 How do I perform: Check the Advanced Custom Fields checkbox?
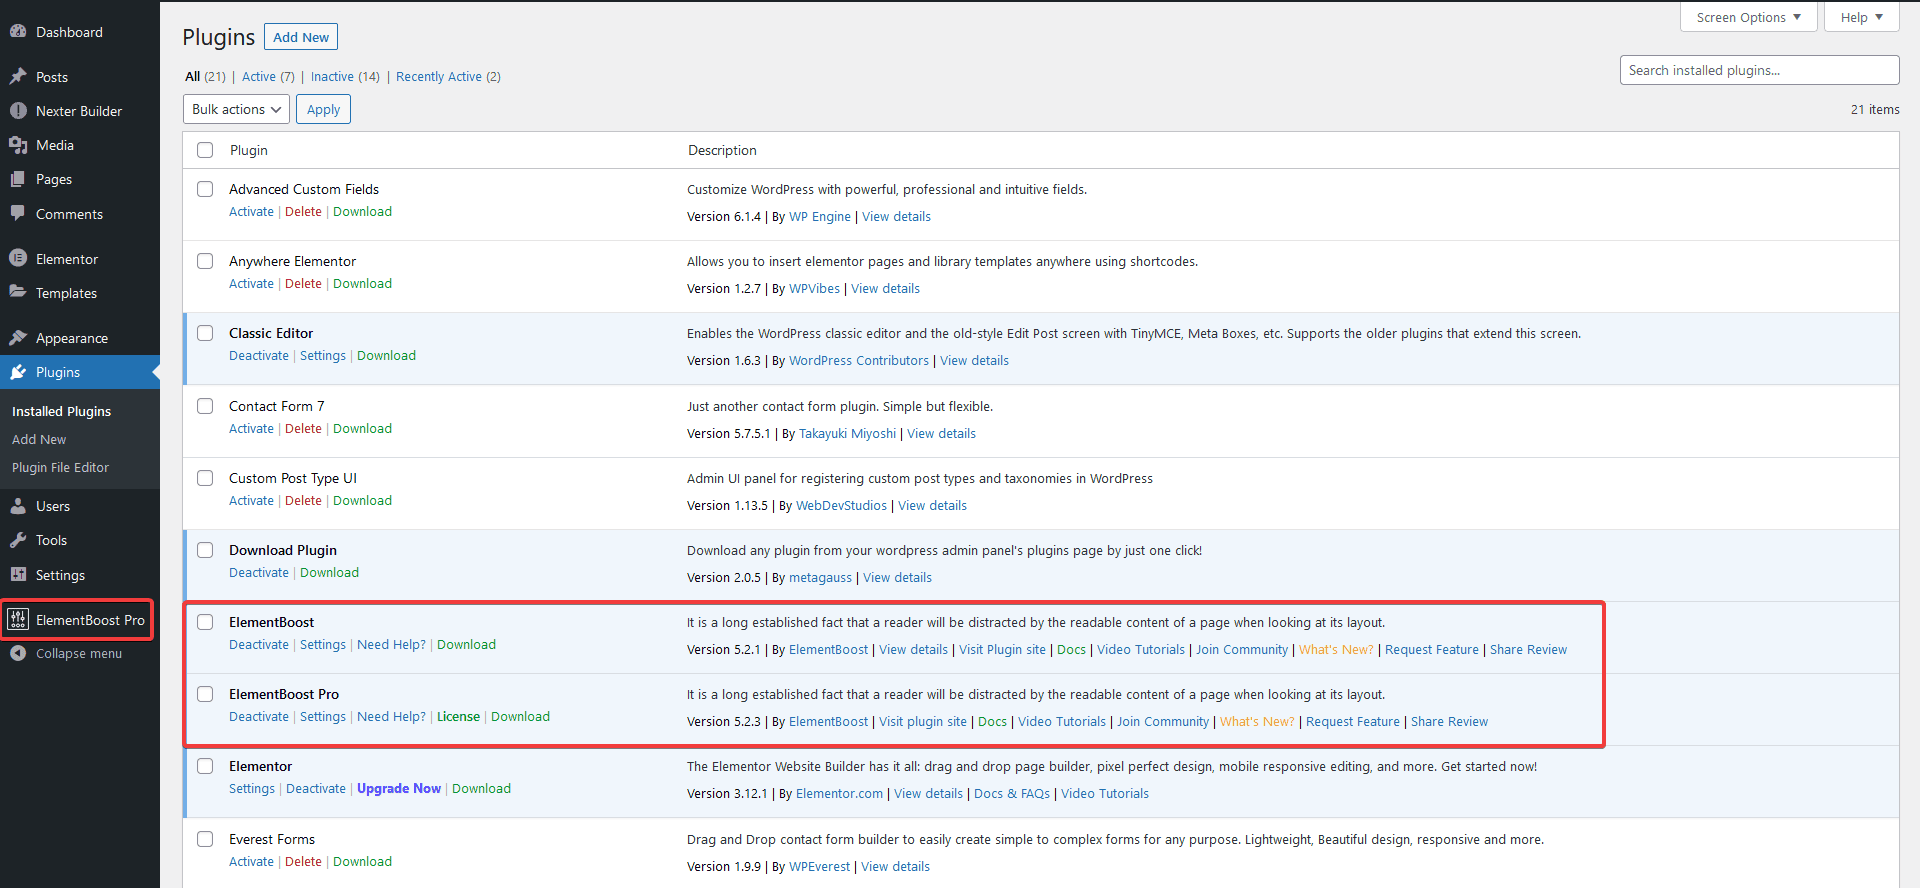[205, 189]
